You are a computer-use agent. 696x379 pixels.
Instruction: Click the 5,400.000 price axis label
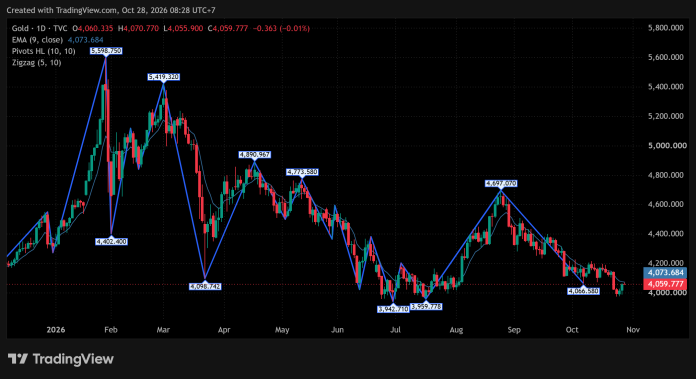[665, 87]
